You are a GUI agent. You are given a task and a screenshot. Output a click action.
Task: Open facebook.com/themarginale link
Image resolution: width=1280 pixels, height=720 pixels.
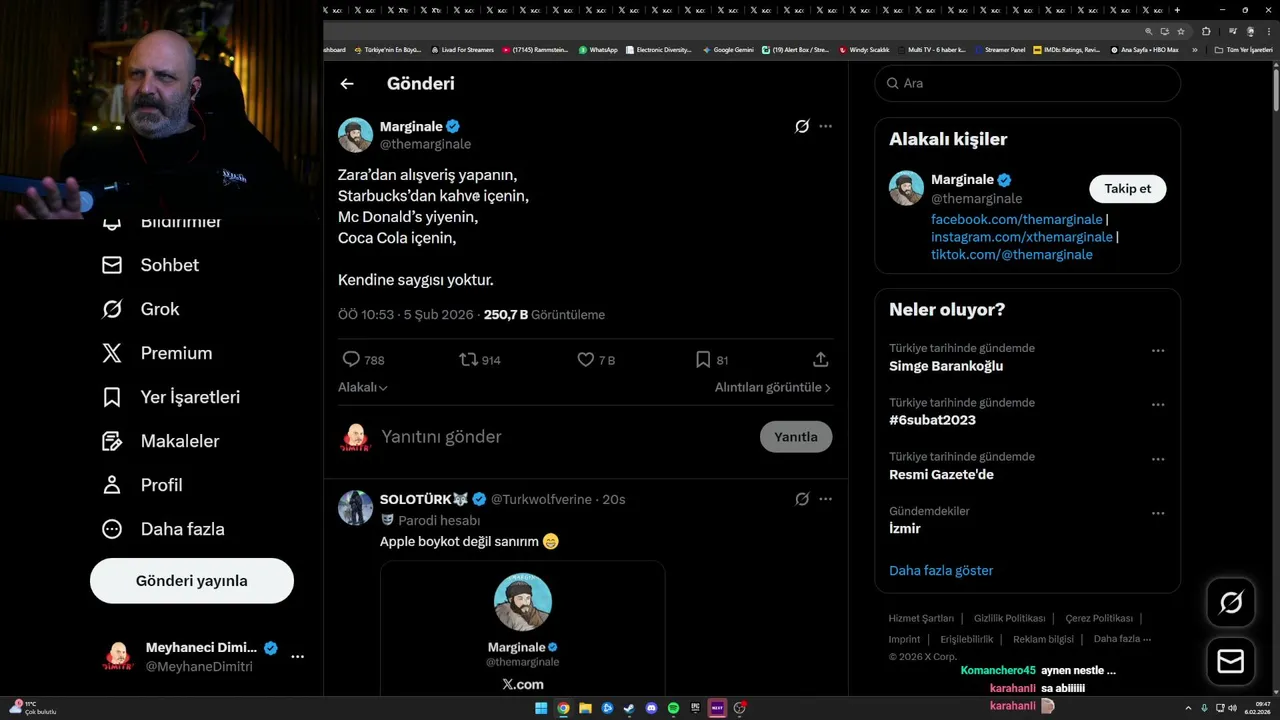pos(1017,219)
